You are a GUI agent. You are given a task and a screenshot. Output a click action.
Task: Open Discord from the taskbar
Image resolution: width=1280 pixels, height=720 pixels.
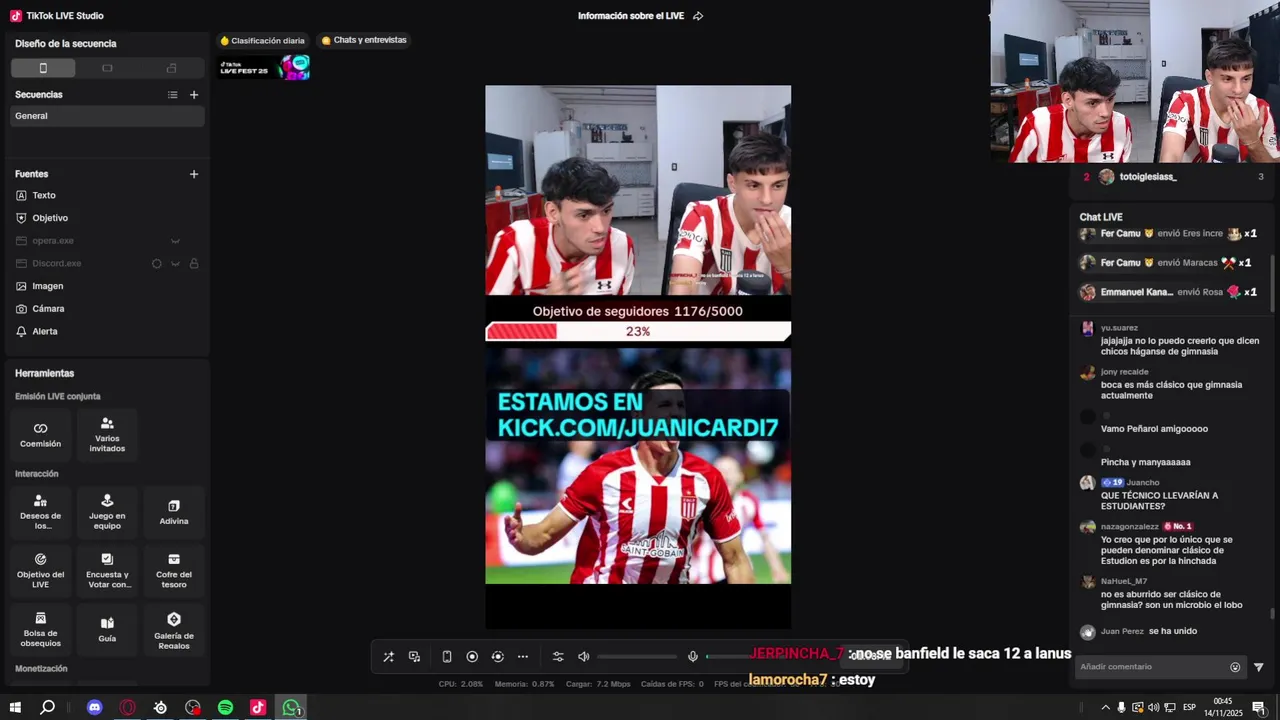(95, 707)
